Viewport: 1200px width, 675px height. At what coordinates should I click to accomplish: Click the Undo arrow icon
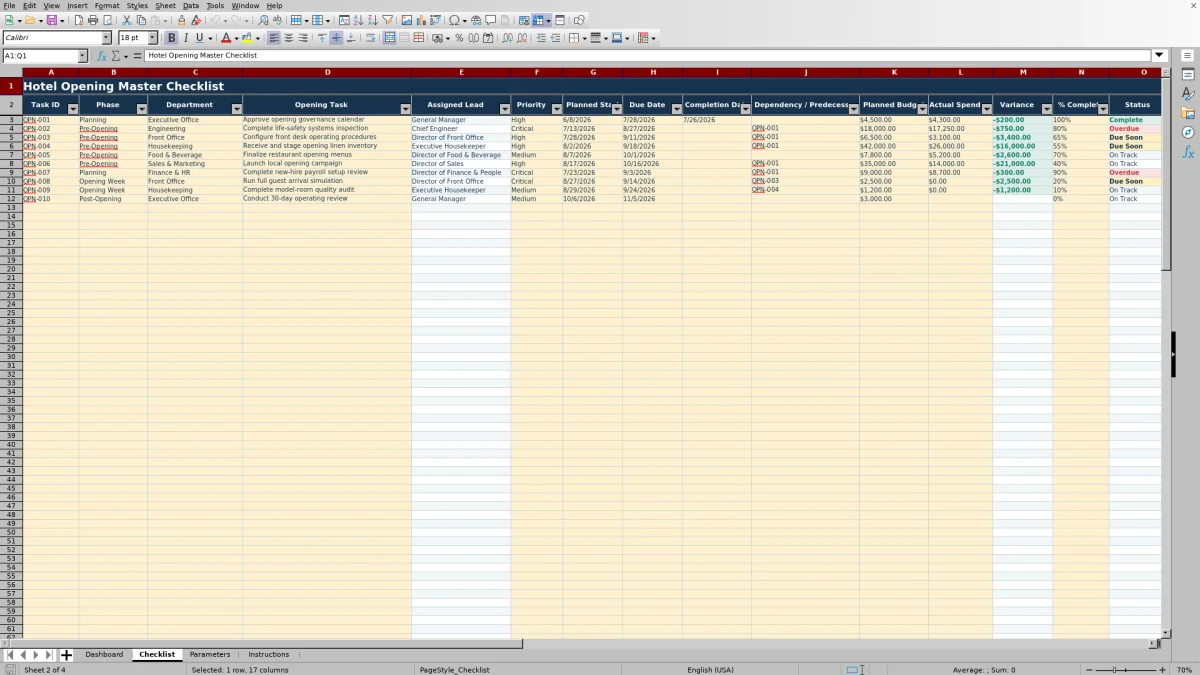point(215,20)
